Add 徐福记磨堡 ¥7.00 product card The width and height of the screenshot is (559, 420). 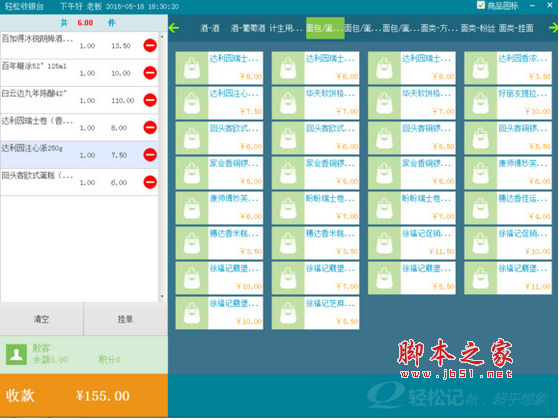pyautogui.click(x=316, y=278)
